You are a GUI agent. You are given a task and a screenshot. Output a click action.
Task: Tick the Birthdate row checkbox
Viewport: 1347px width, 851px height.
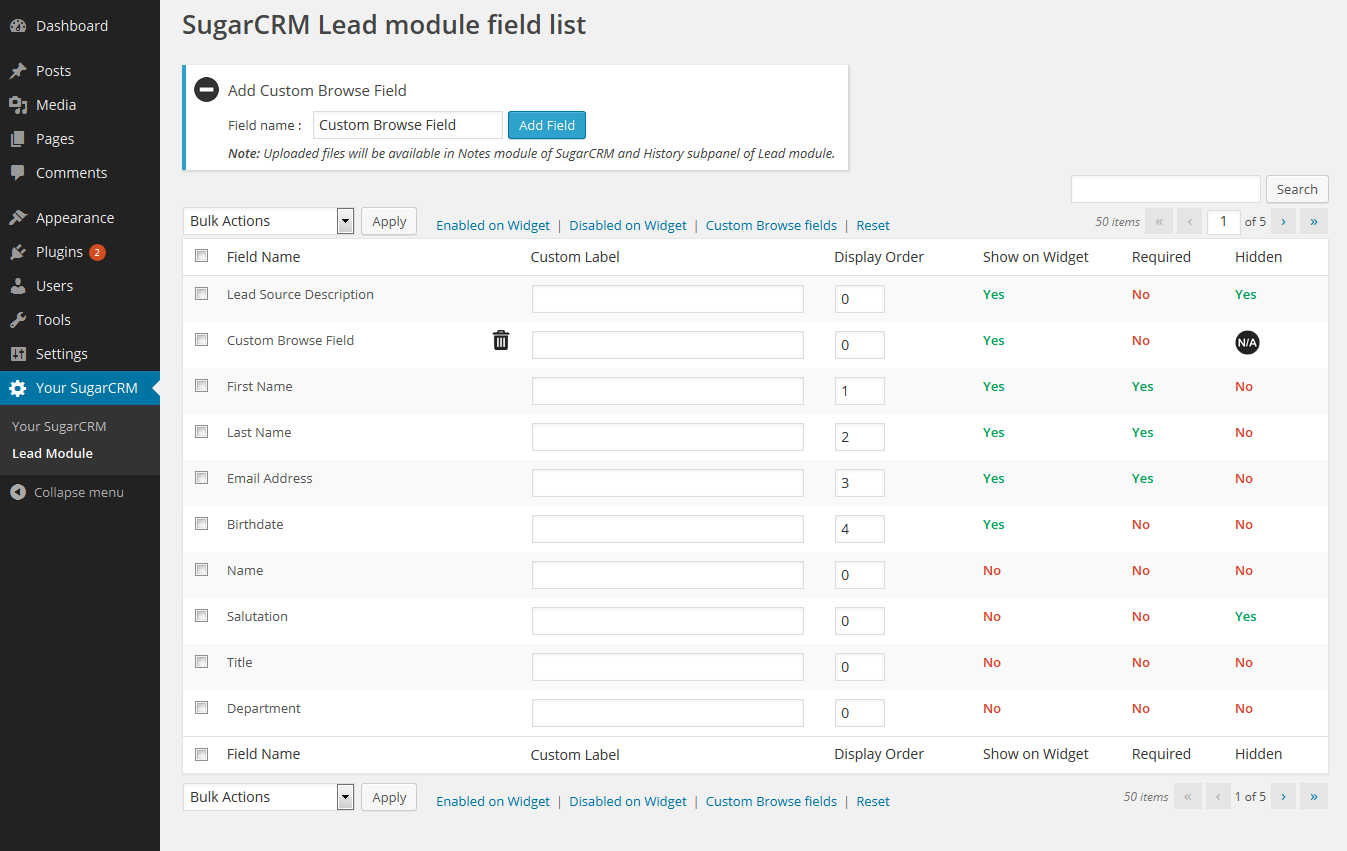(202, 524)
